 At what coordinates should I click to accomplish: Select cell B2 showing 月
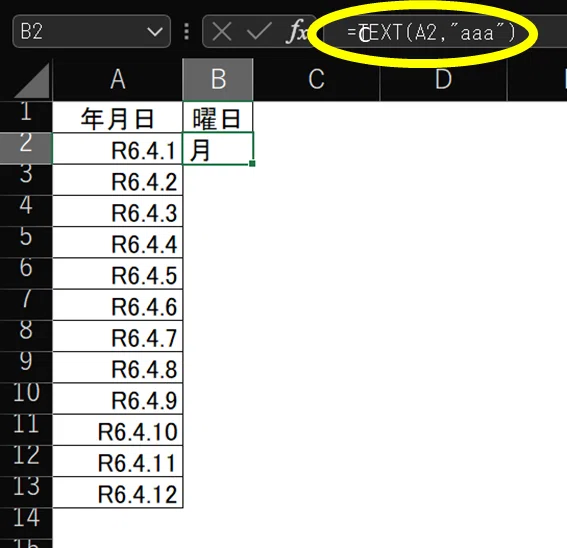[218, 148]
